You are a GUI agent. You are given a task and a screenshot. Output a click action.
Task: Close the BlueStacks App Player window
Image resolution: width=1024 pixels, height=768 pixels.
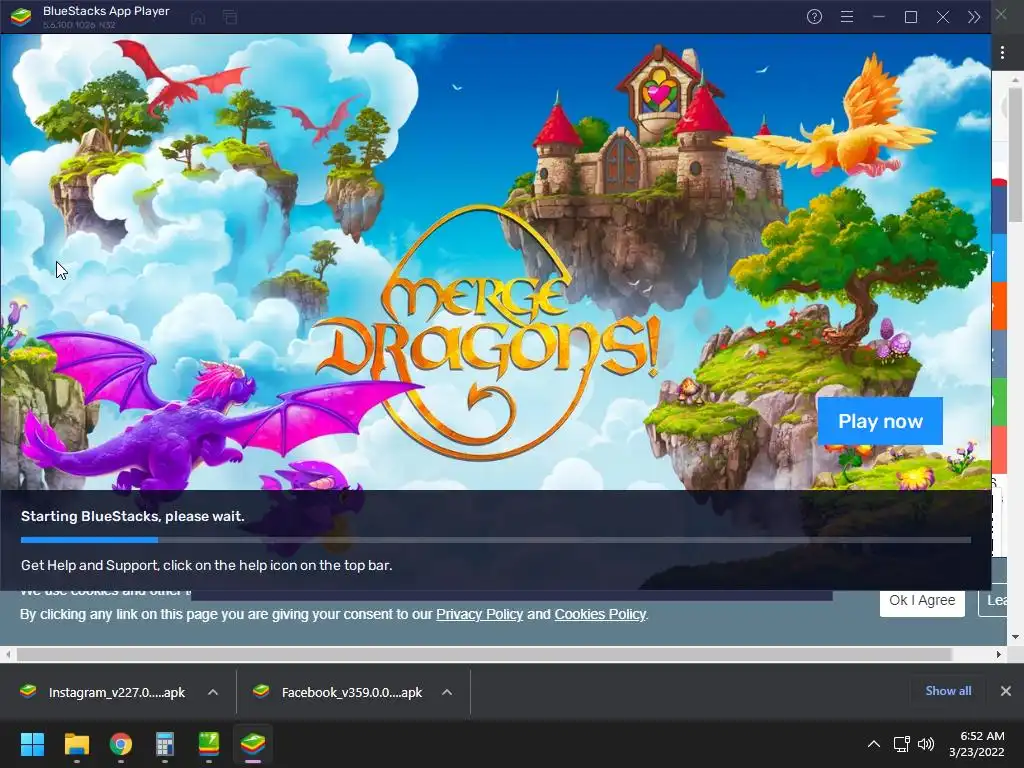click(942, 17)
